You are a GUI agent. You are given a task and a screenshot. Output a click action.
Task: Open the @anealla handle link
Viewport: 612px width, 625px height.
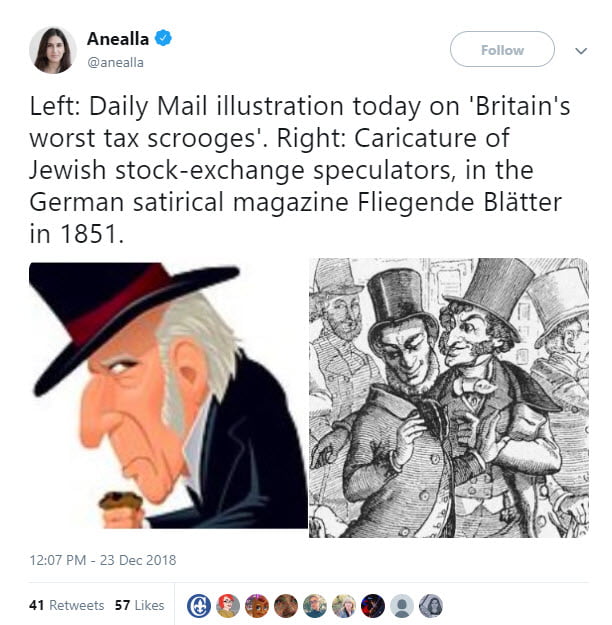click(115, 63)
